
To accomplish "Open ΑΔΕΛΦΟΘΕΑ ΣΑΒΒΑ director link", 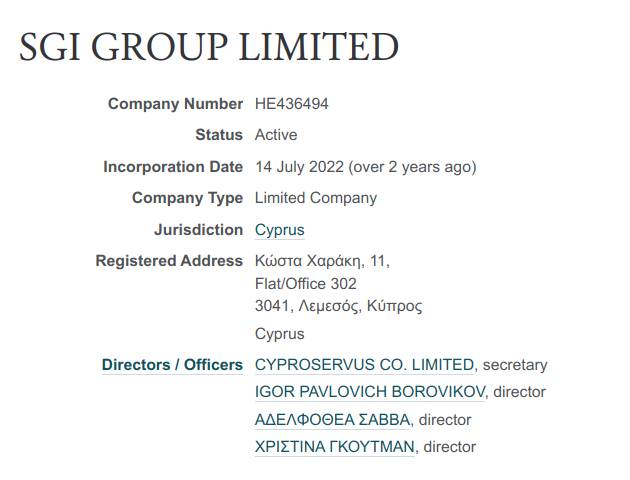I will tap(333, 420).
